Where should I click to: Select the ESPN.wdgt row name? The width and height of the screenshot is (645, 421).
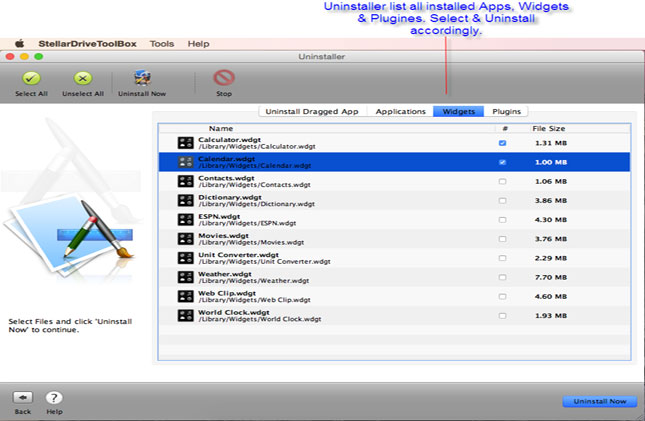pyautogui.click(x=219, y=216)
